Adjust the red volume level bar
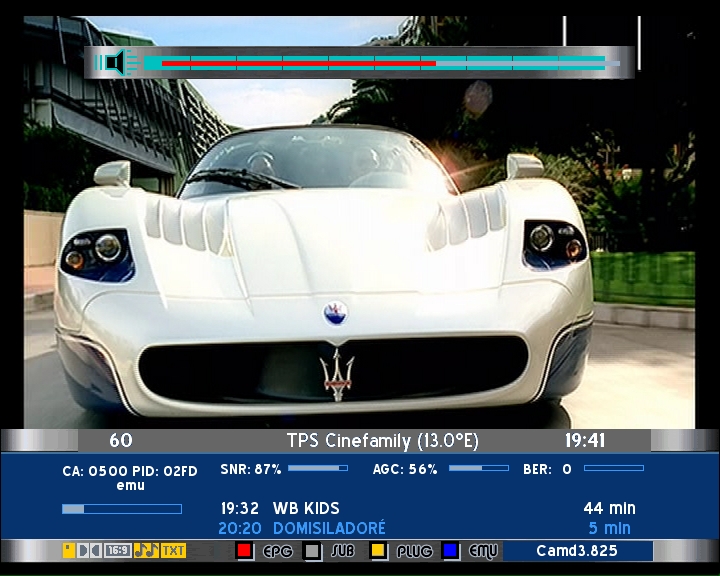 298,63
